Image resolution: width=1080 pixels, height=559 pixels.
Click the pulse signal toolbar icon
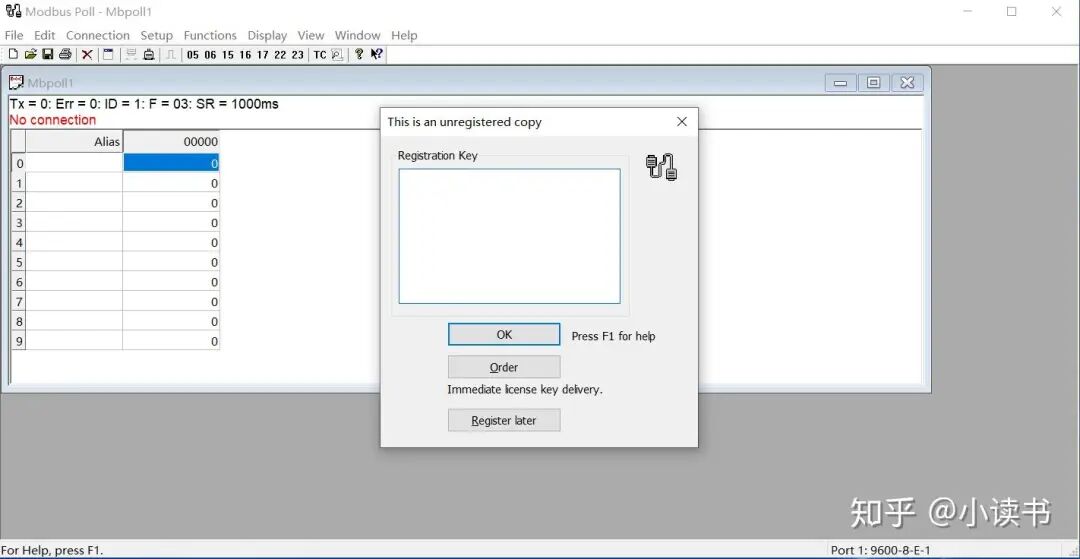point(171,54)
